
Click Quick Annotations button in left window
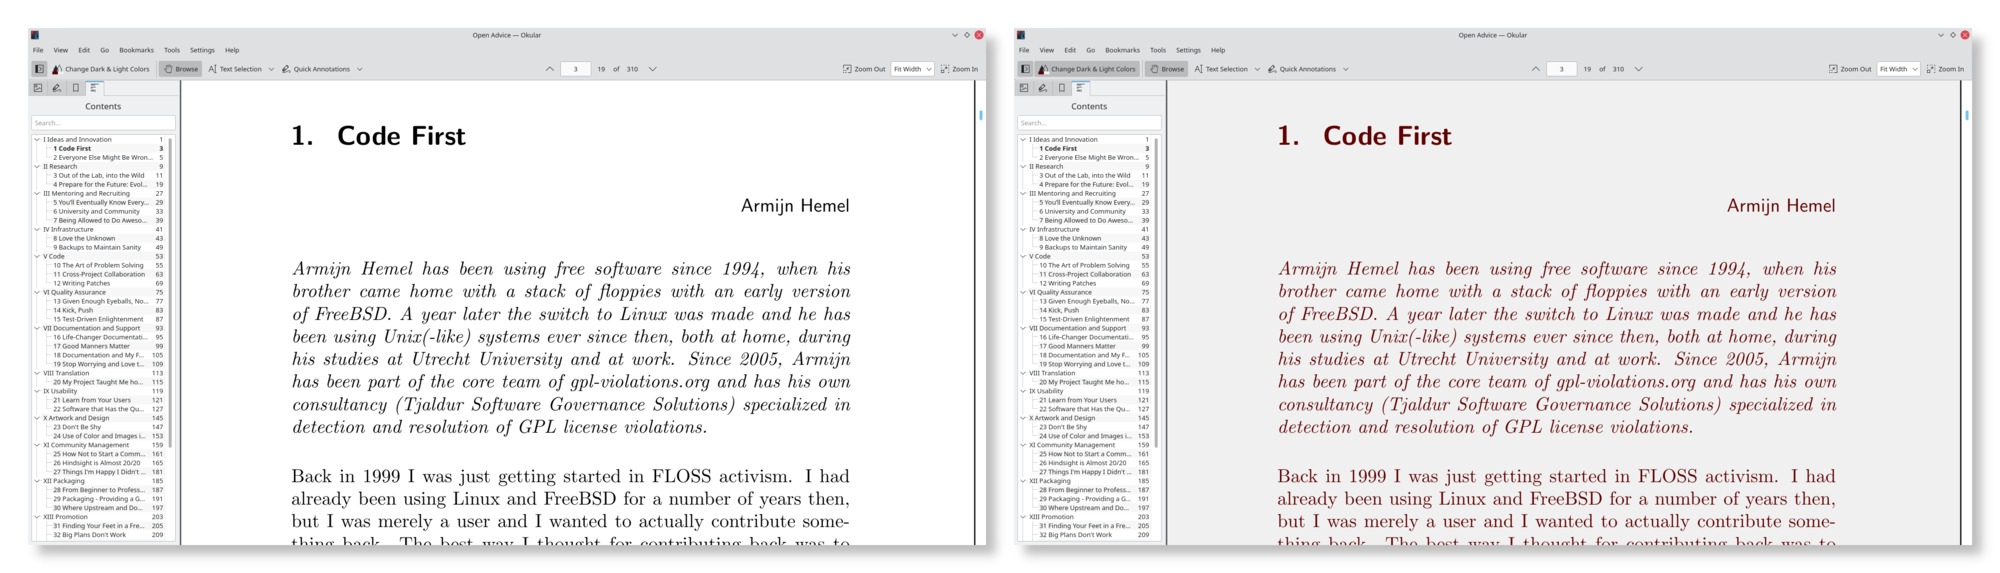[x=316, y=69]
